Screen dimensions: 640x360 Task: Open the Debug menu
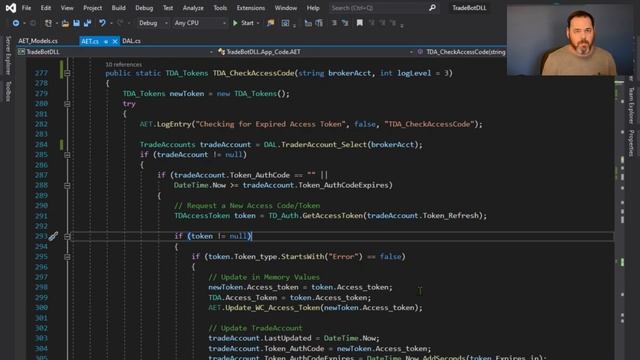[144, 8]
